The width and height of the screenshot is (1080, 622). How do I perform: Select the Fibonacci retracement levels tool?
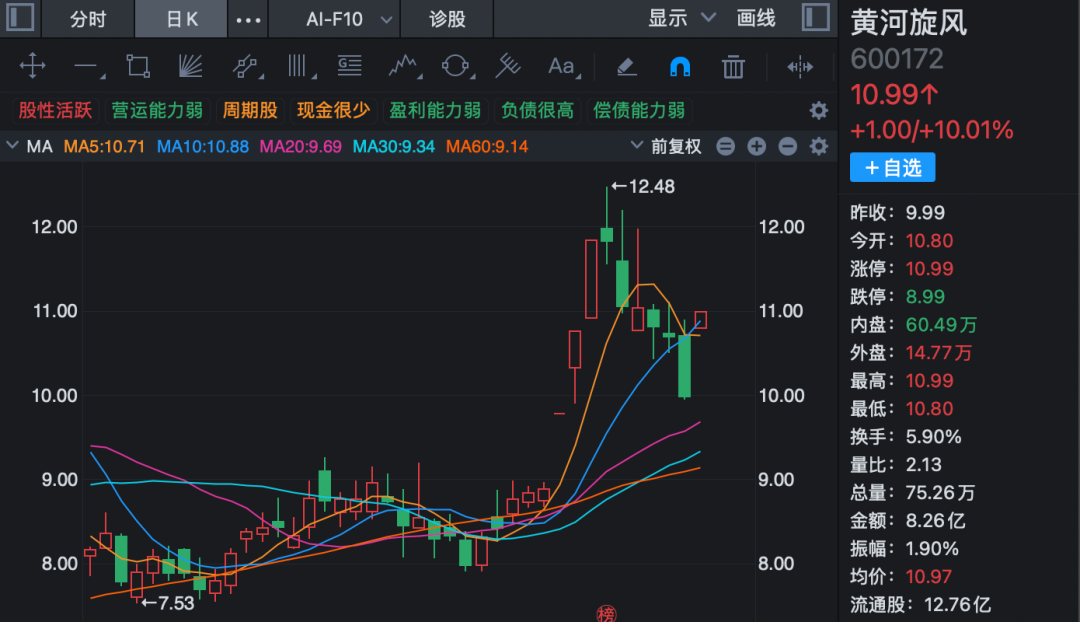[x=350, y=66]
